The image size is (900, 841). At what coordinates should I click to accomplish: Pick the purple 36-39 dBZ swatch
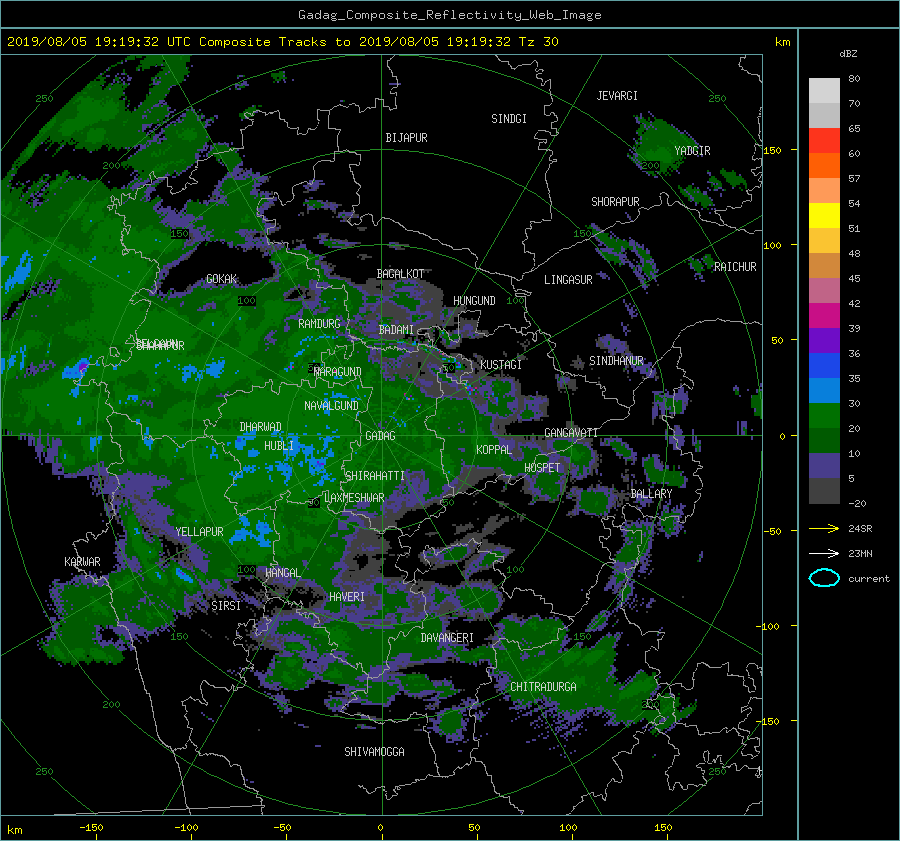(x=824, y=340)
